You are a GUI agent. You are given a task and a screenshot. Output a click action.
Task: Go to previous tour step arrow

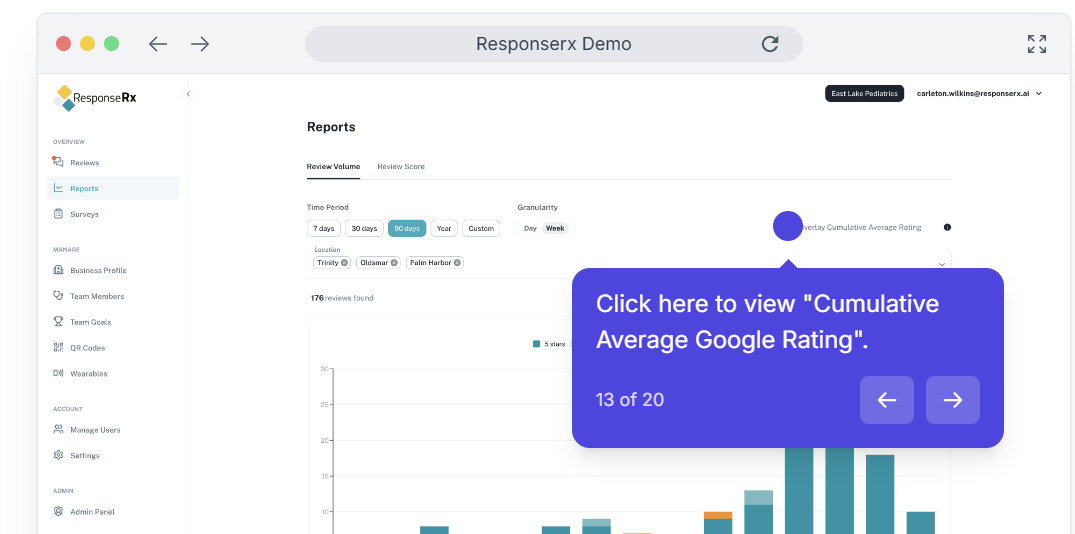pyautogui.click(x=886, y=400)
